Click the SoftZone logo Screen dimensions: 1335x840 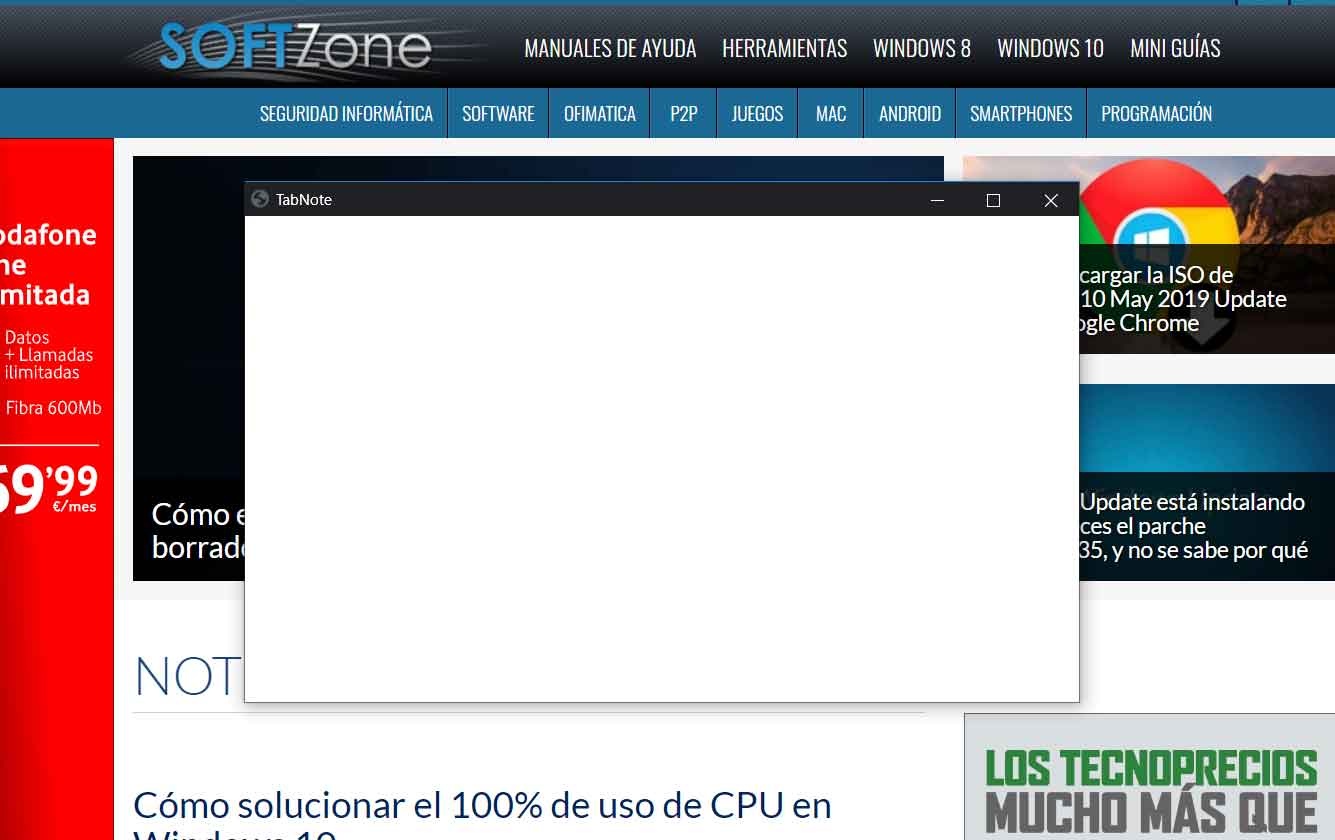296,46
